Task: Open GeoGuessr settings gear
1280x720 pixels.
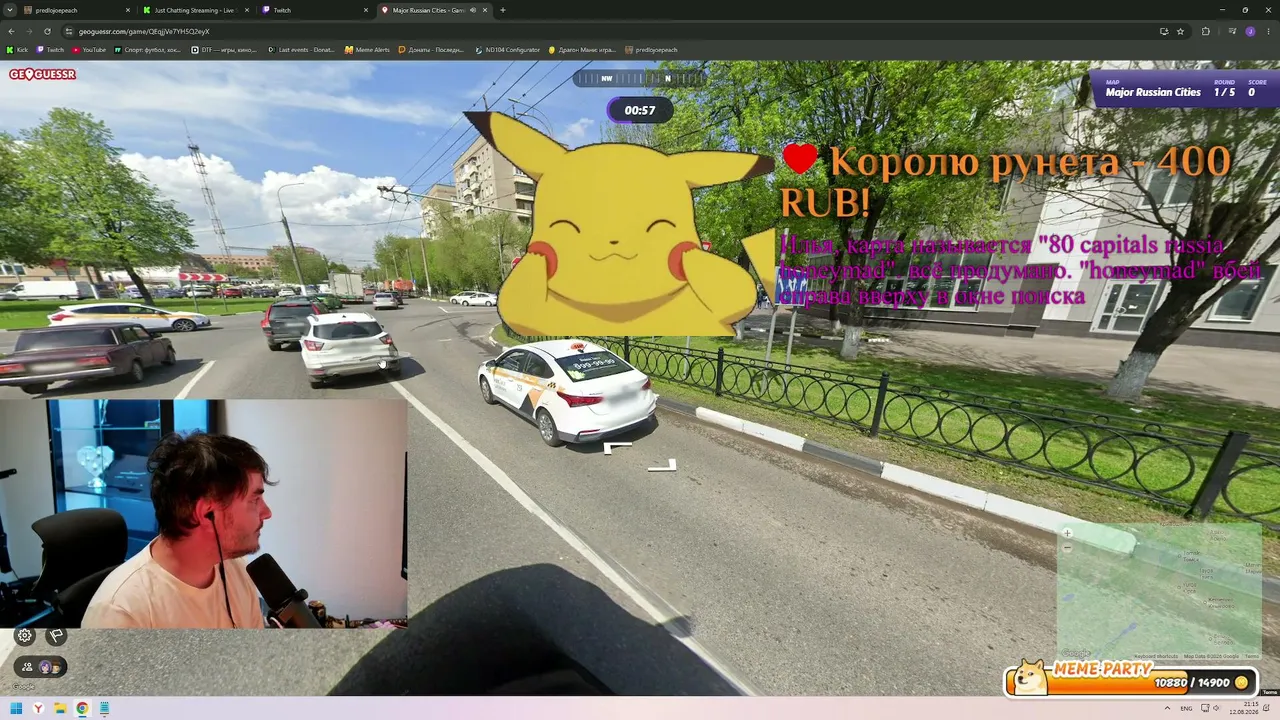Action: click(25, 635)
